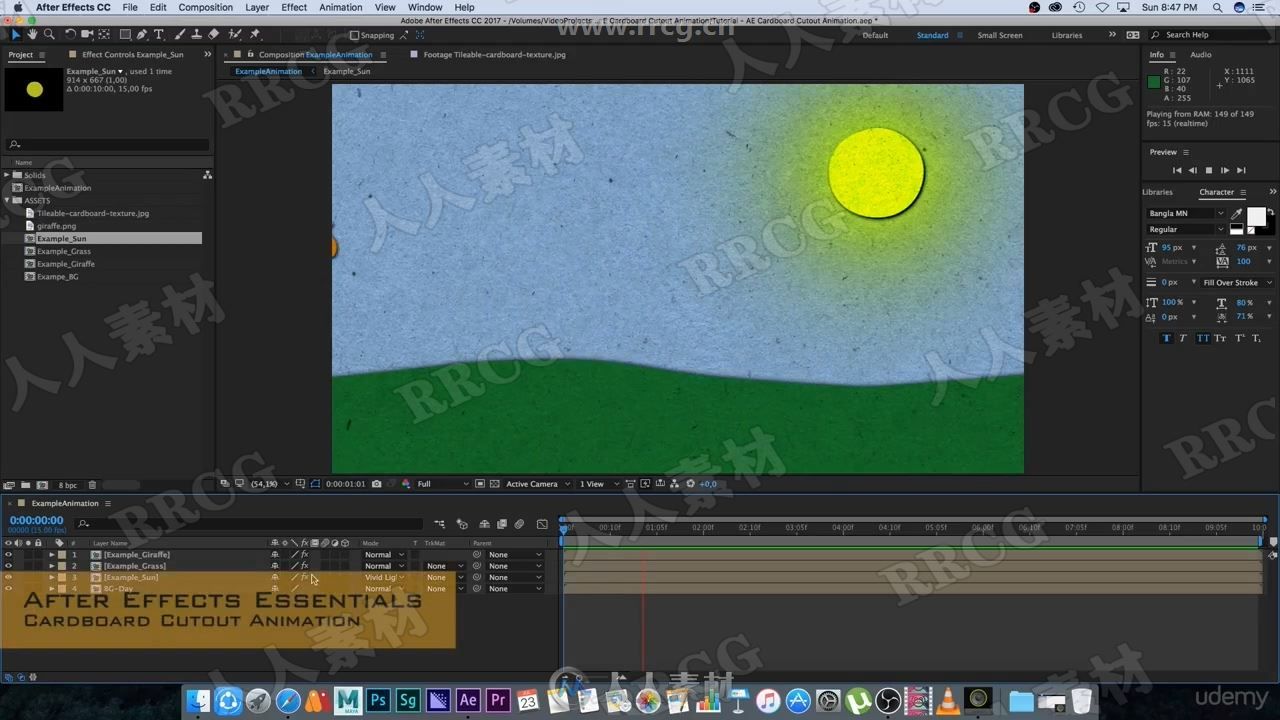
Task: Toggle Superscript in Character panel
Action: coord(1239,338)
